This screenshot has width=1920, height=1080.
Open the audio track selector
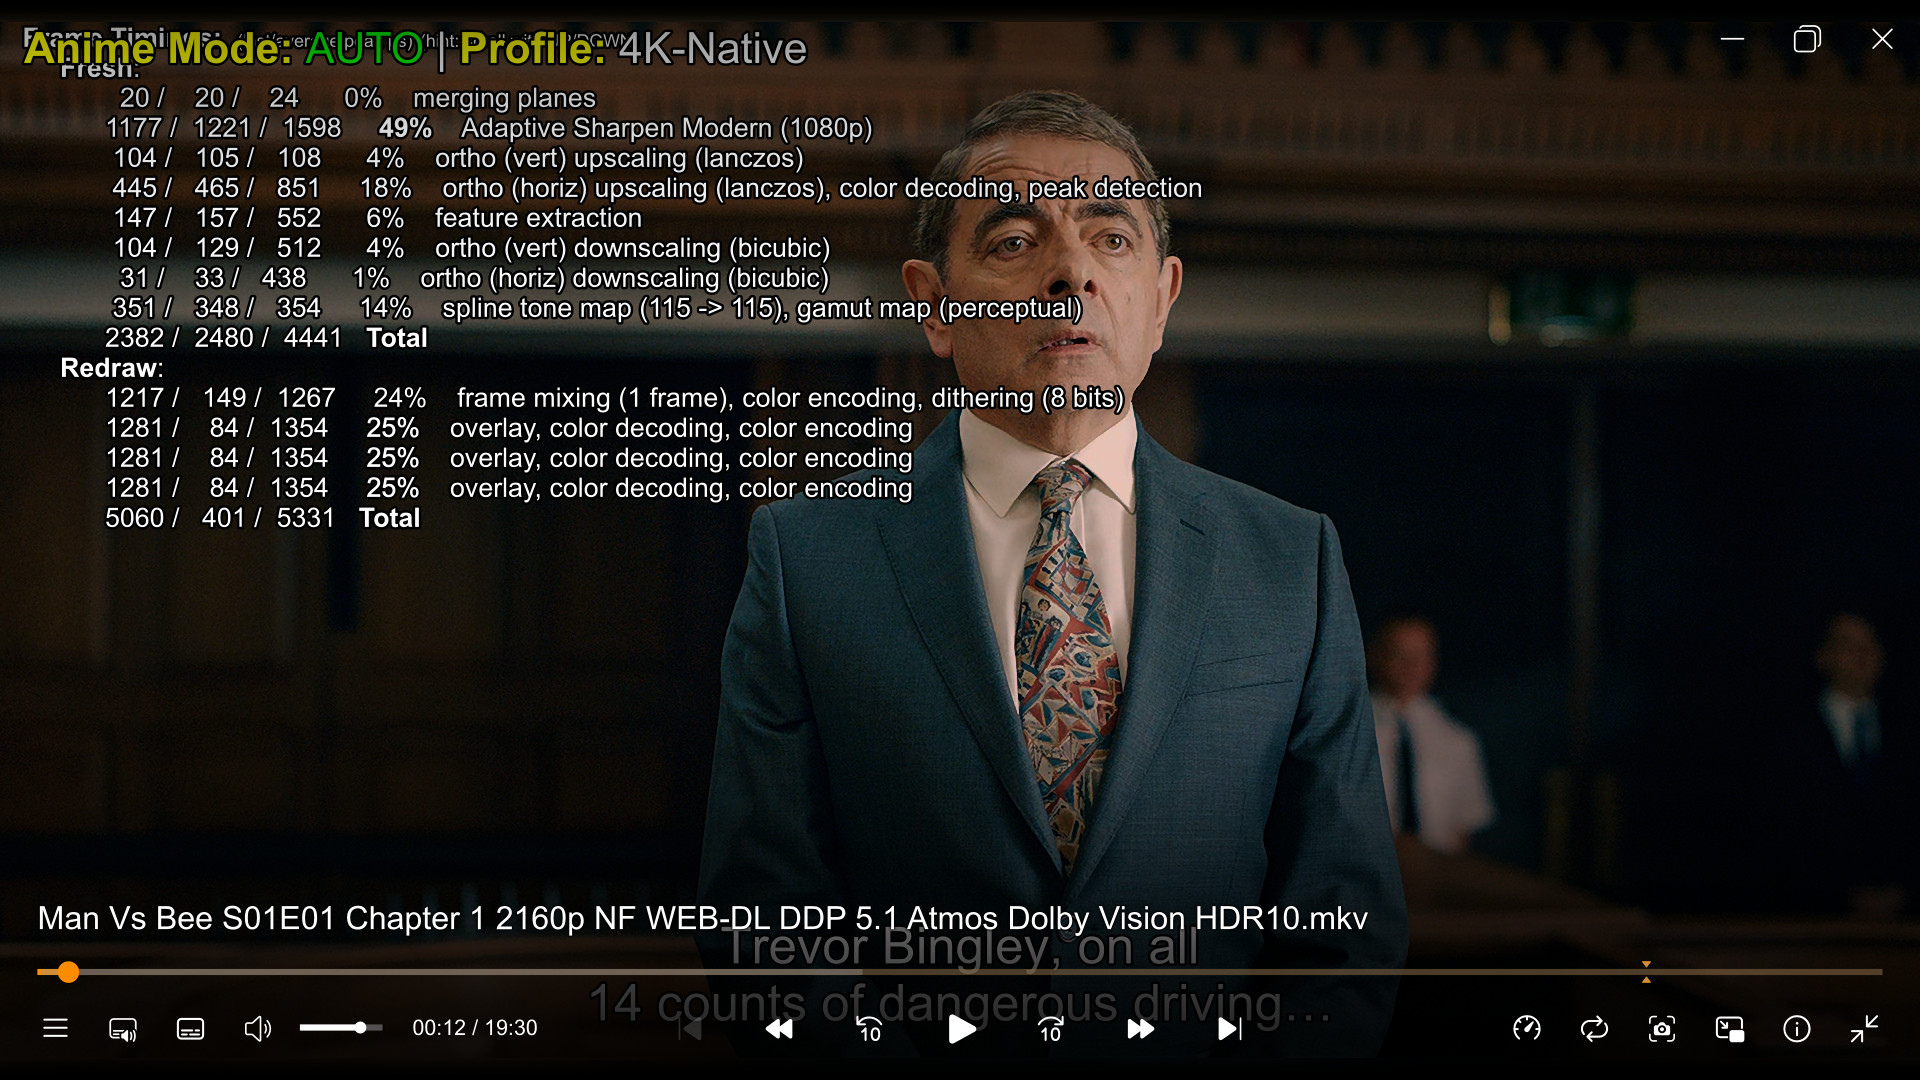(123, 1029)
